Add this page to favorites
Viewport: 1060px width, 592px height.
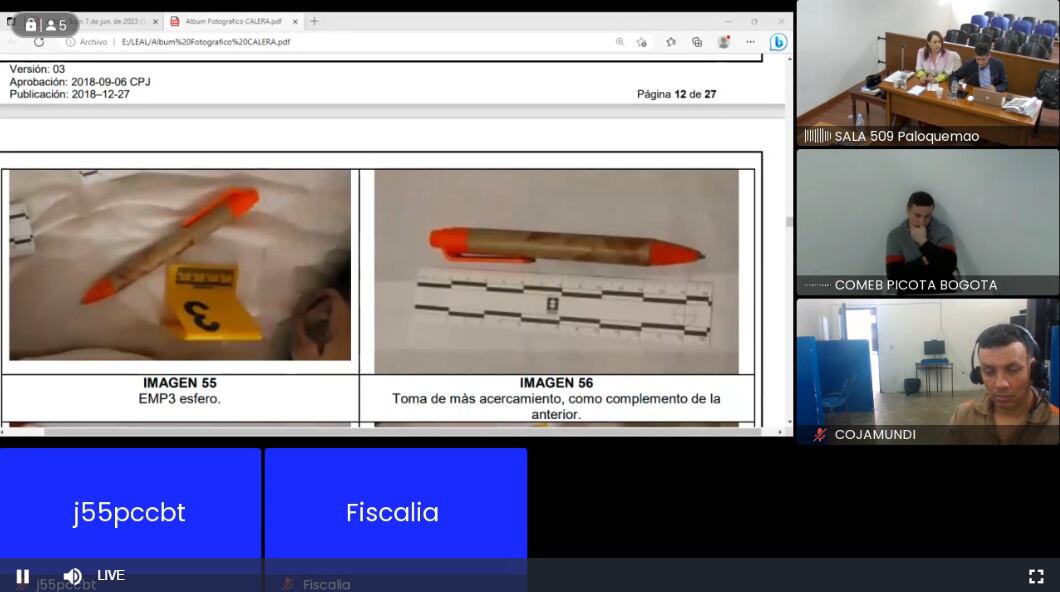[x=643, y=42]
